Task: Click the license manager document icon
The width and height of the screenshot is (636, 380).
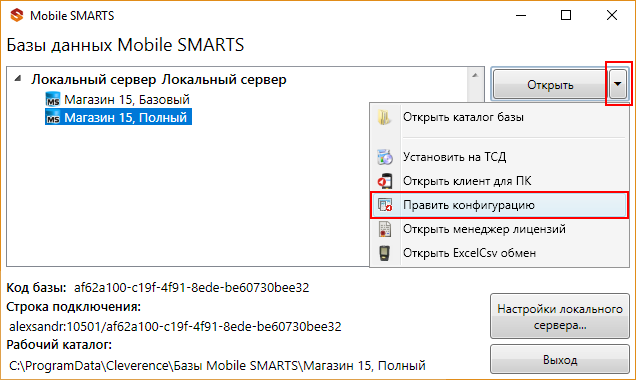Action: (385, 229)
